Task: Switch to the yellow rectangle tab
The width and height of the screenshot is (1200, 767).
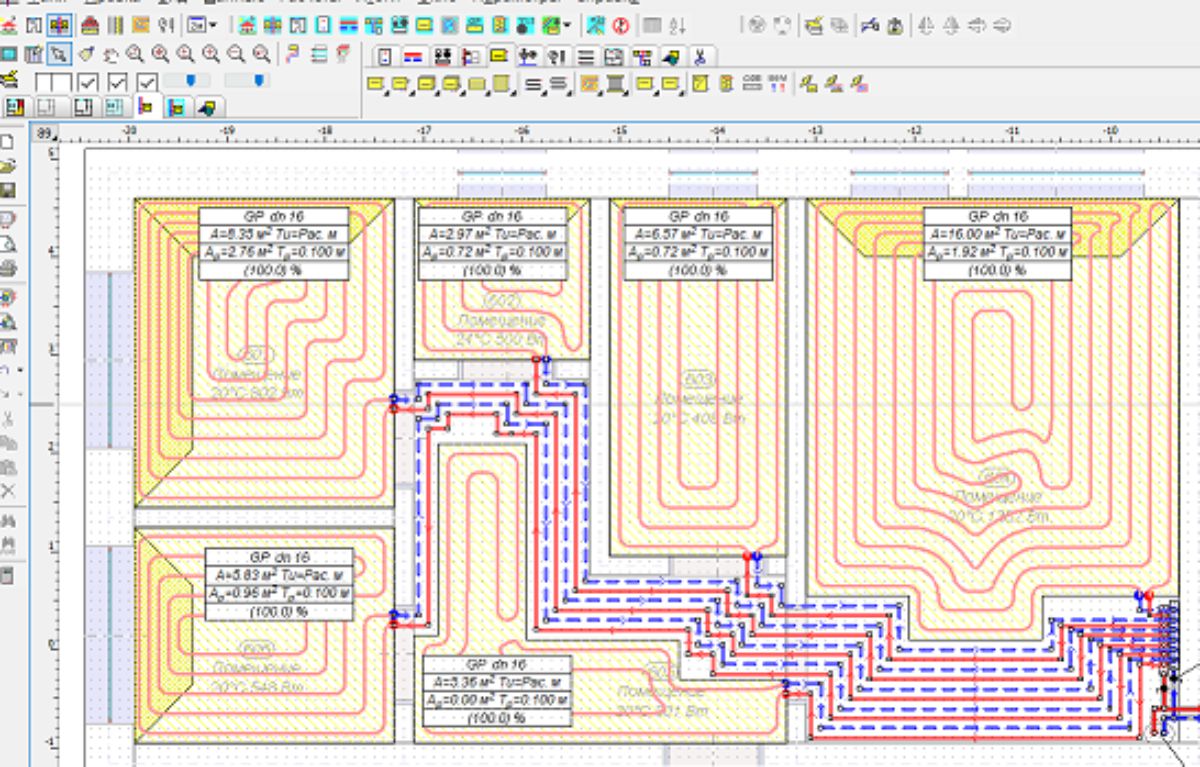Action: point(500,54)
